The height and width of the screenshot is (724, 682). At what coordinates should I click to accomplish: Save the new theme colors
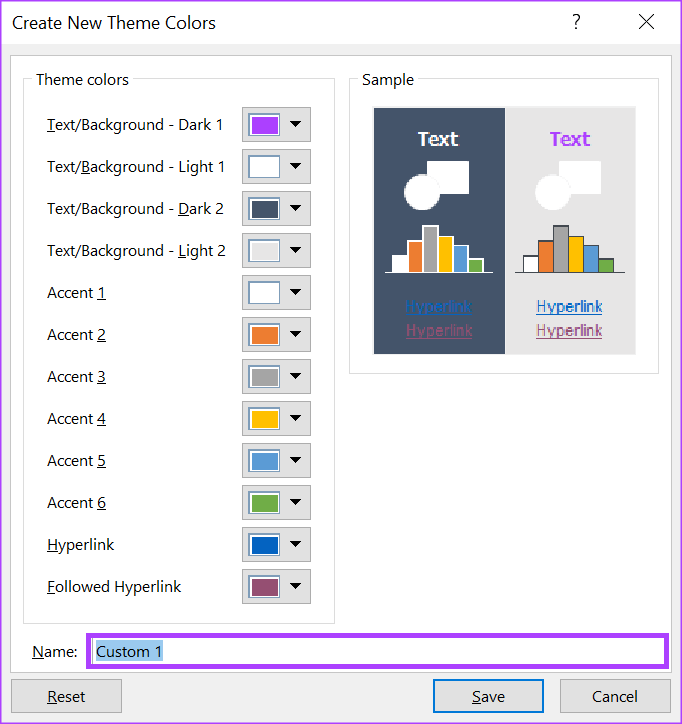coord(488,696)
